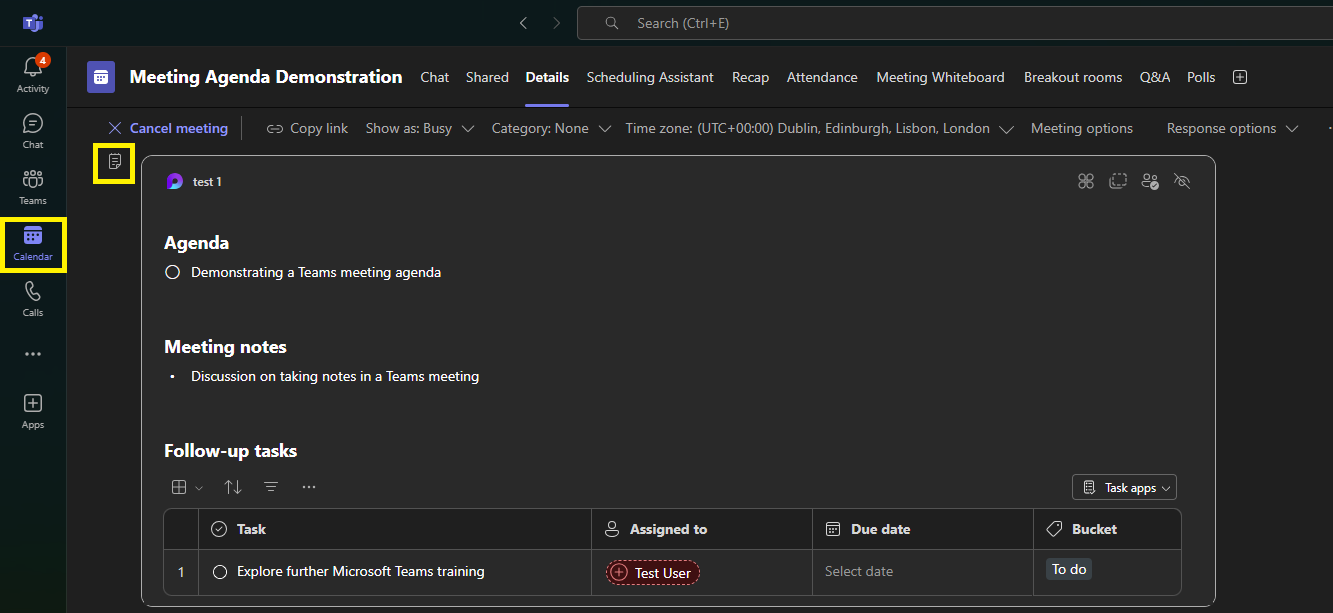Click the Loop components icon in the notes header
The height and width of the screenshot is (613, 1333).
click(1086, 181)
